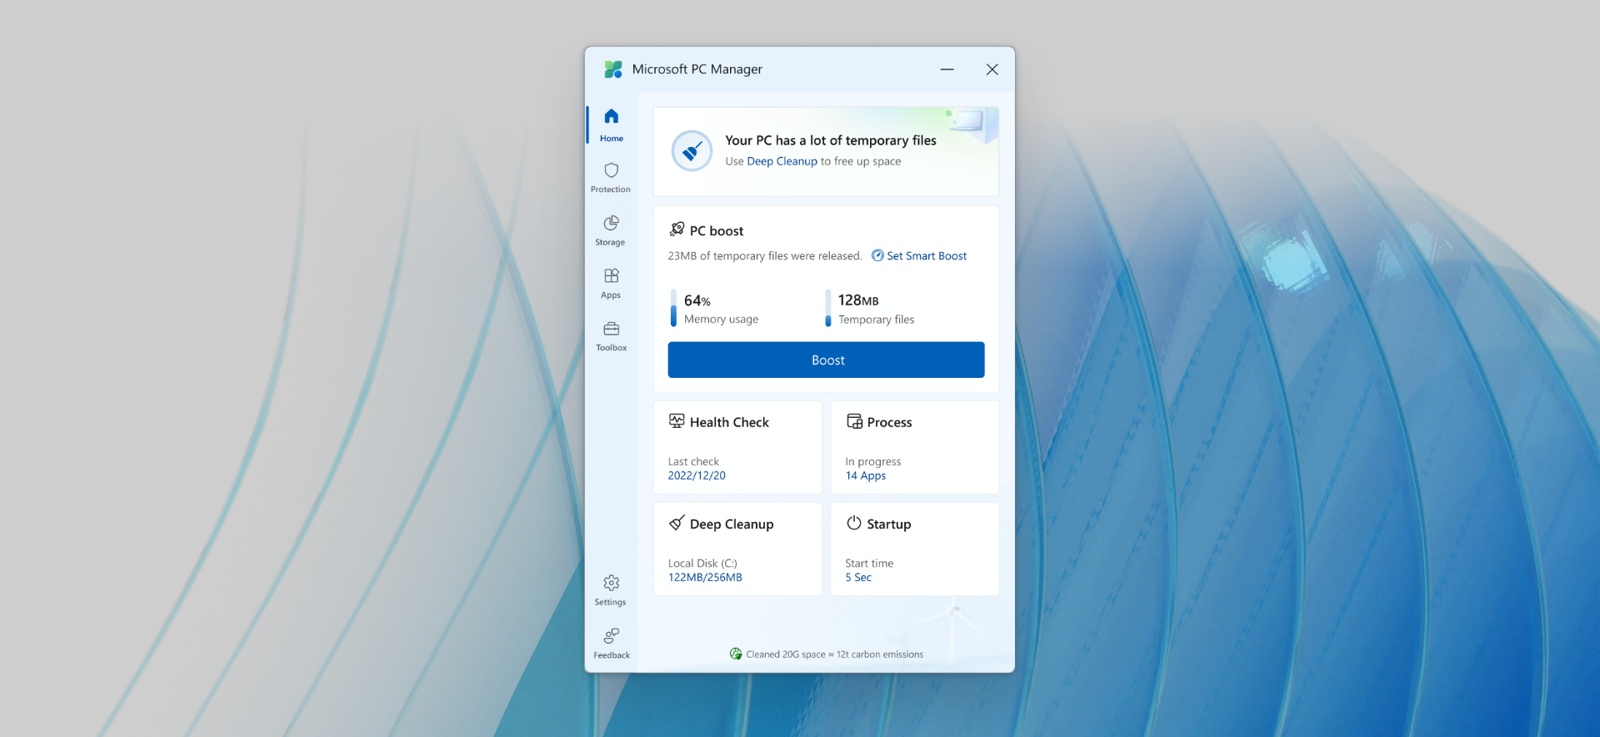The width and height of the screenshot is (1600, 737).
Task: Click the 'Microsoft PC Manager' window title
Action: click(697, 69)
